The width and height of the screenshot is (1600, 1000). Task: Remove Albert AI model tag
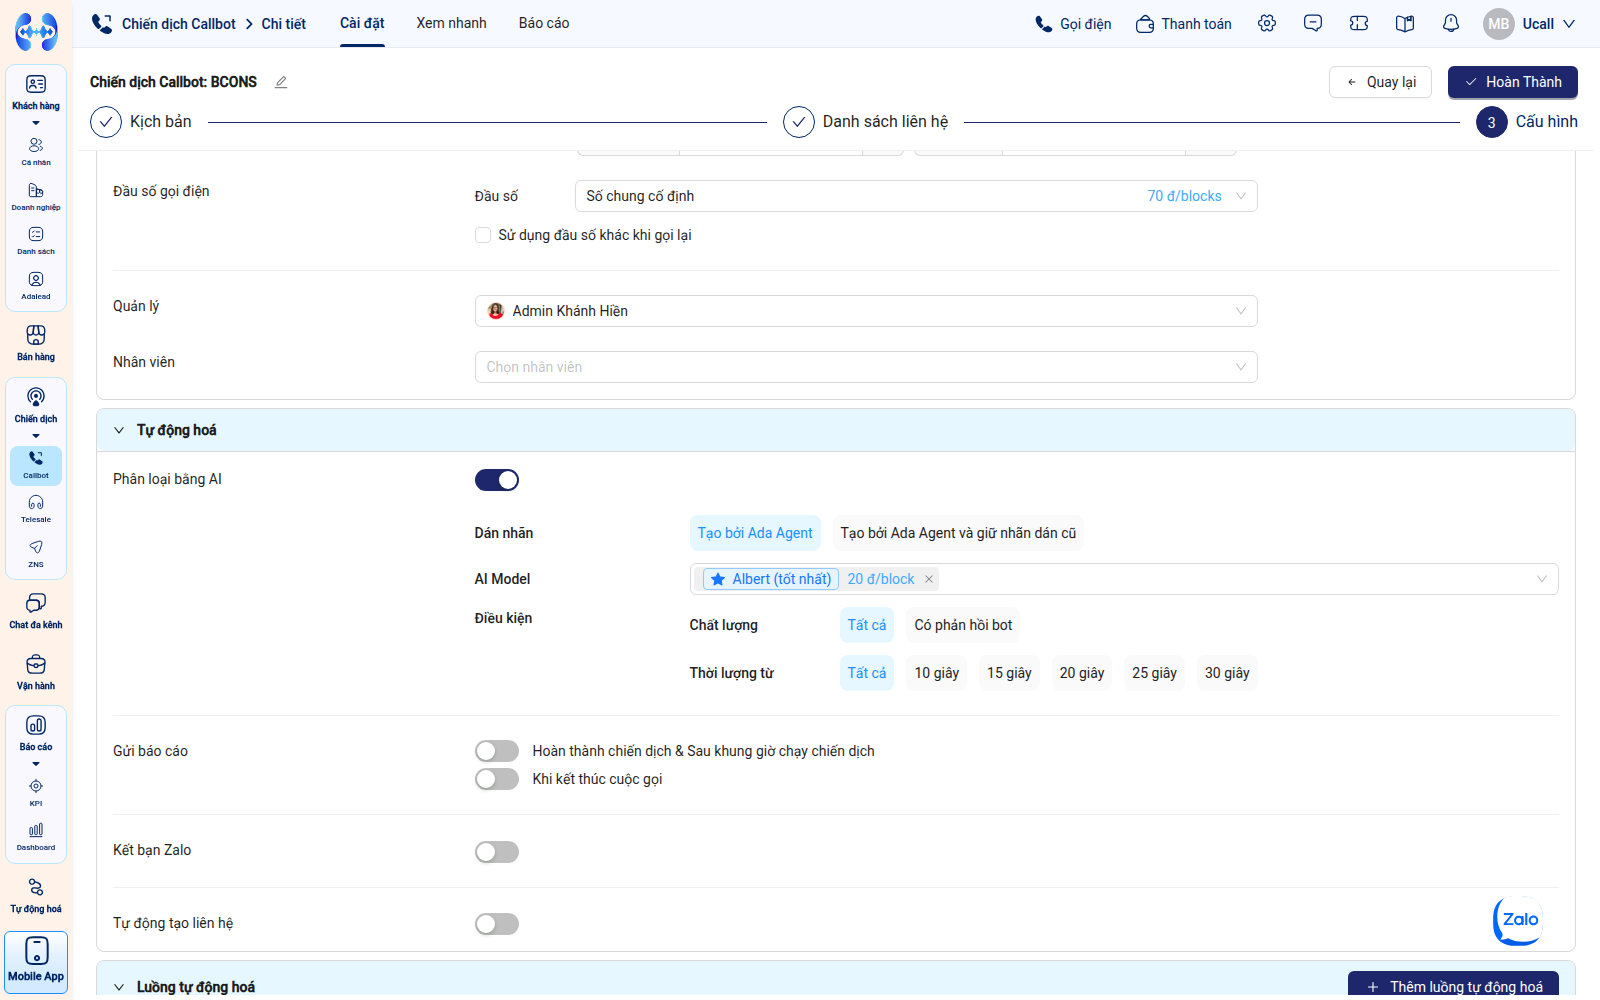pos(928,579)
